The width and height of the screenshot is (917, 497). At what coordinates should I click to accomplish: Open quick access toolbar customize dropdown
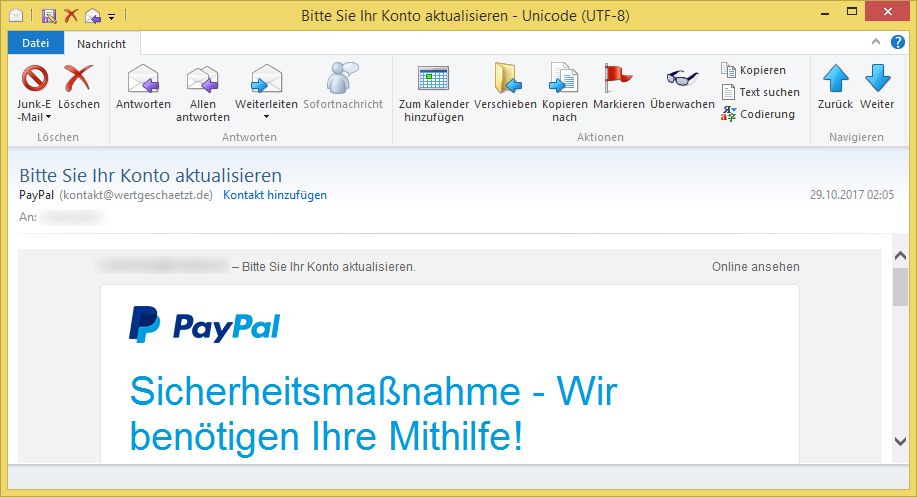point(112,16)
